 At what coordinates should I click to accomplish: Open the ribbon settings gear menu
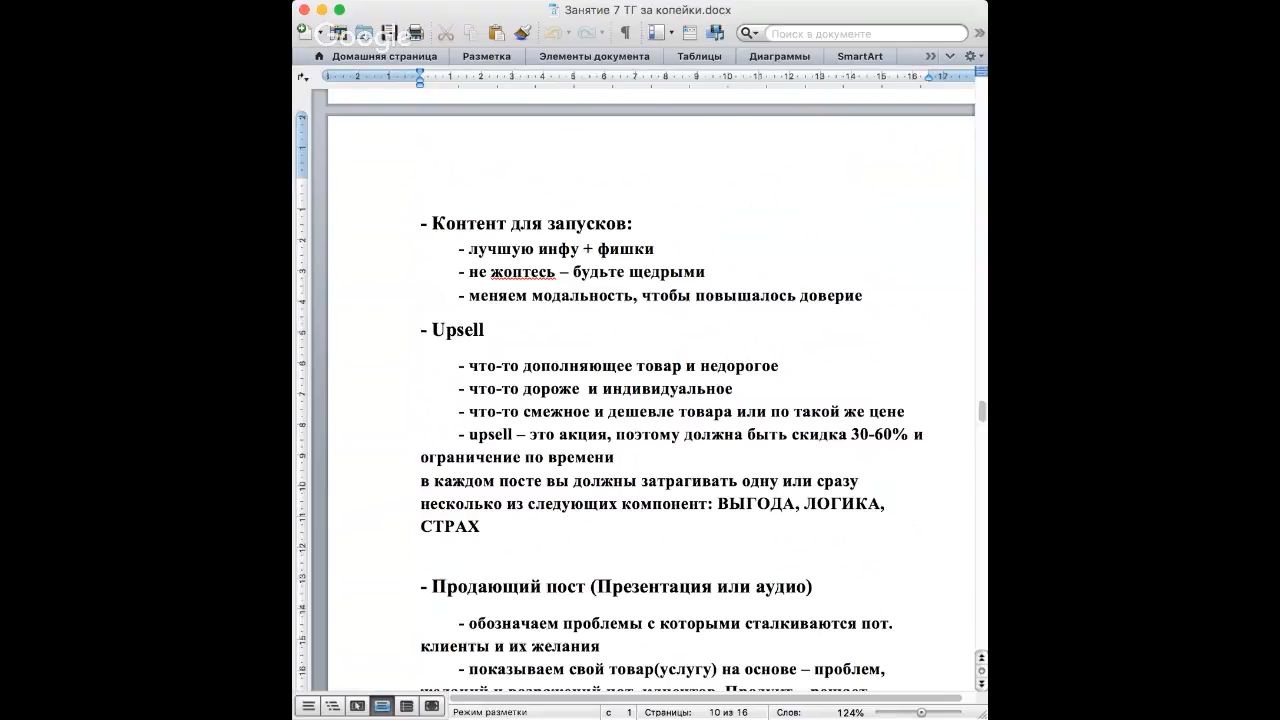point(972,56)
